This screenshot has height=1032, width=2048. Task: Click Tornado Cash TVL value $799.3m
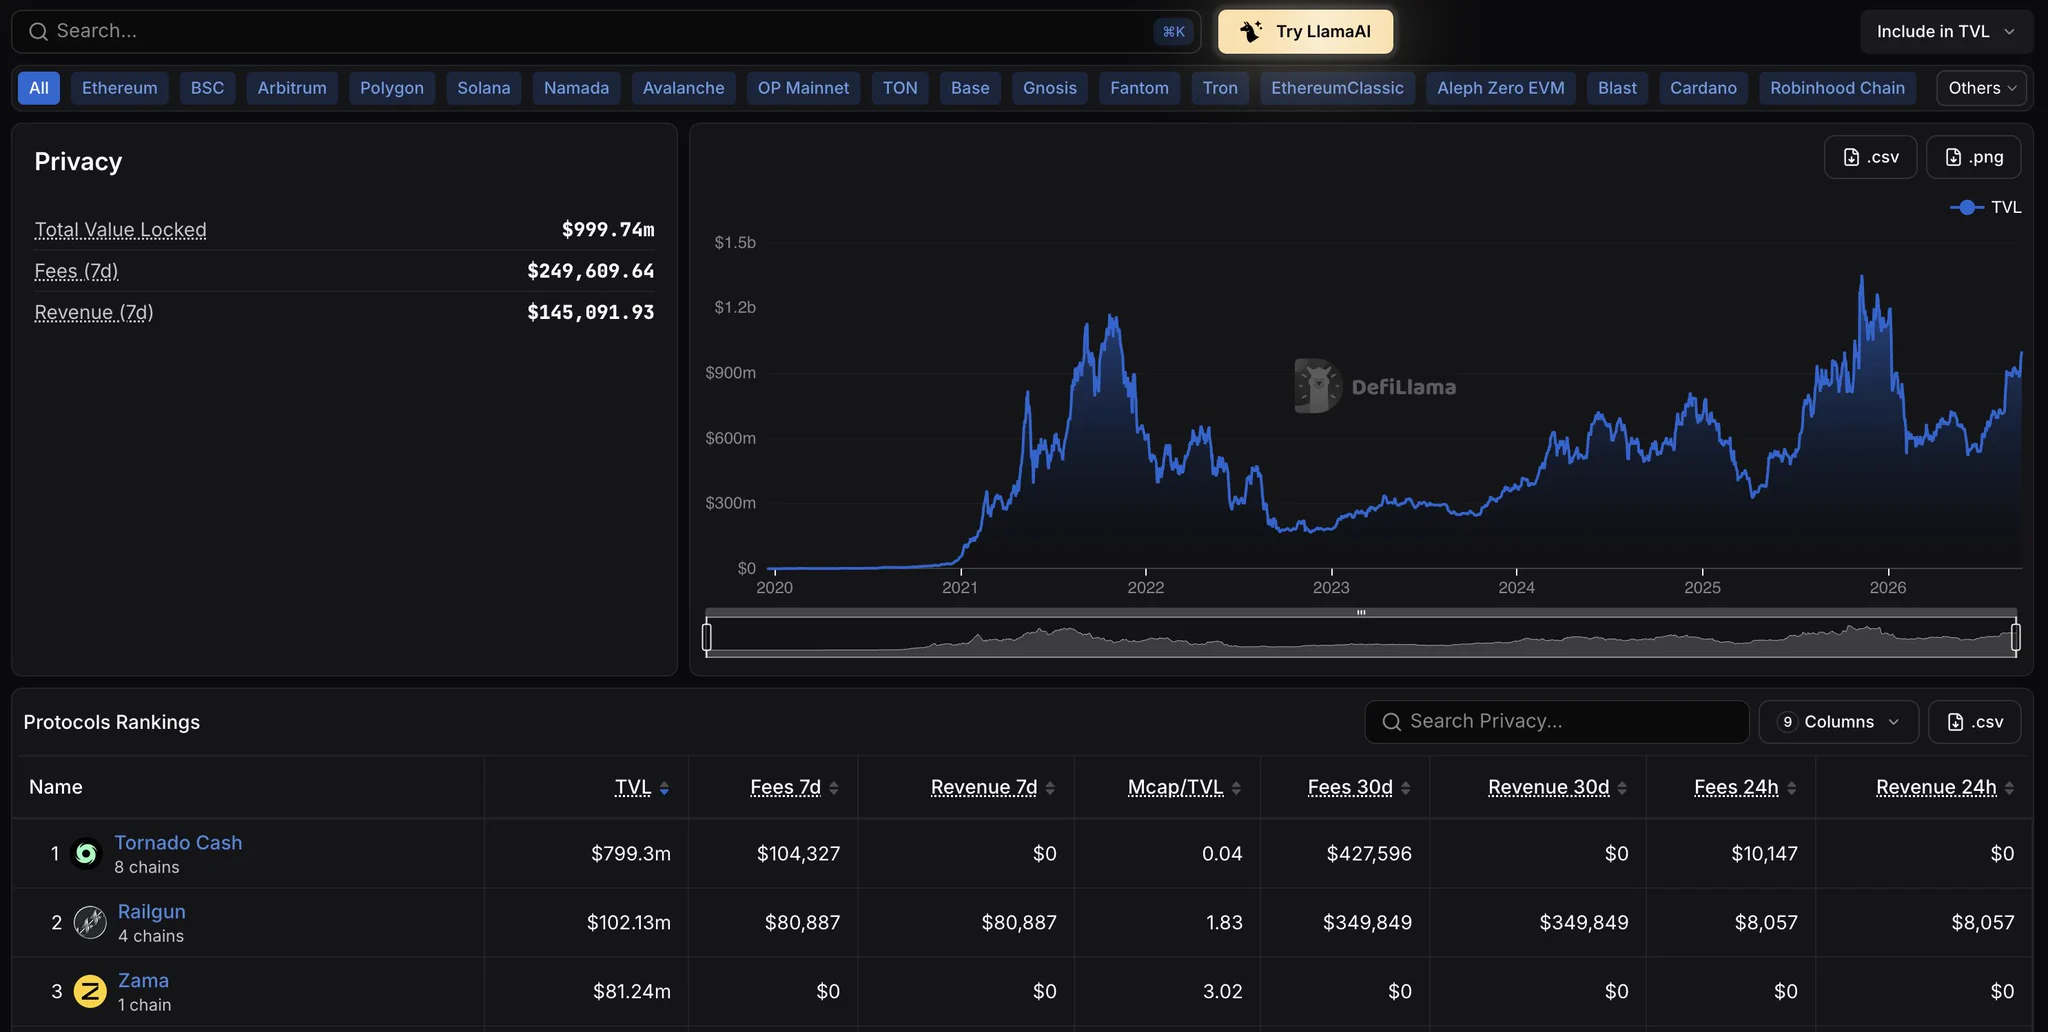(x=631, y=854)
